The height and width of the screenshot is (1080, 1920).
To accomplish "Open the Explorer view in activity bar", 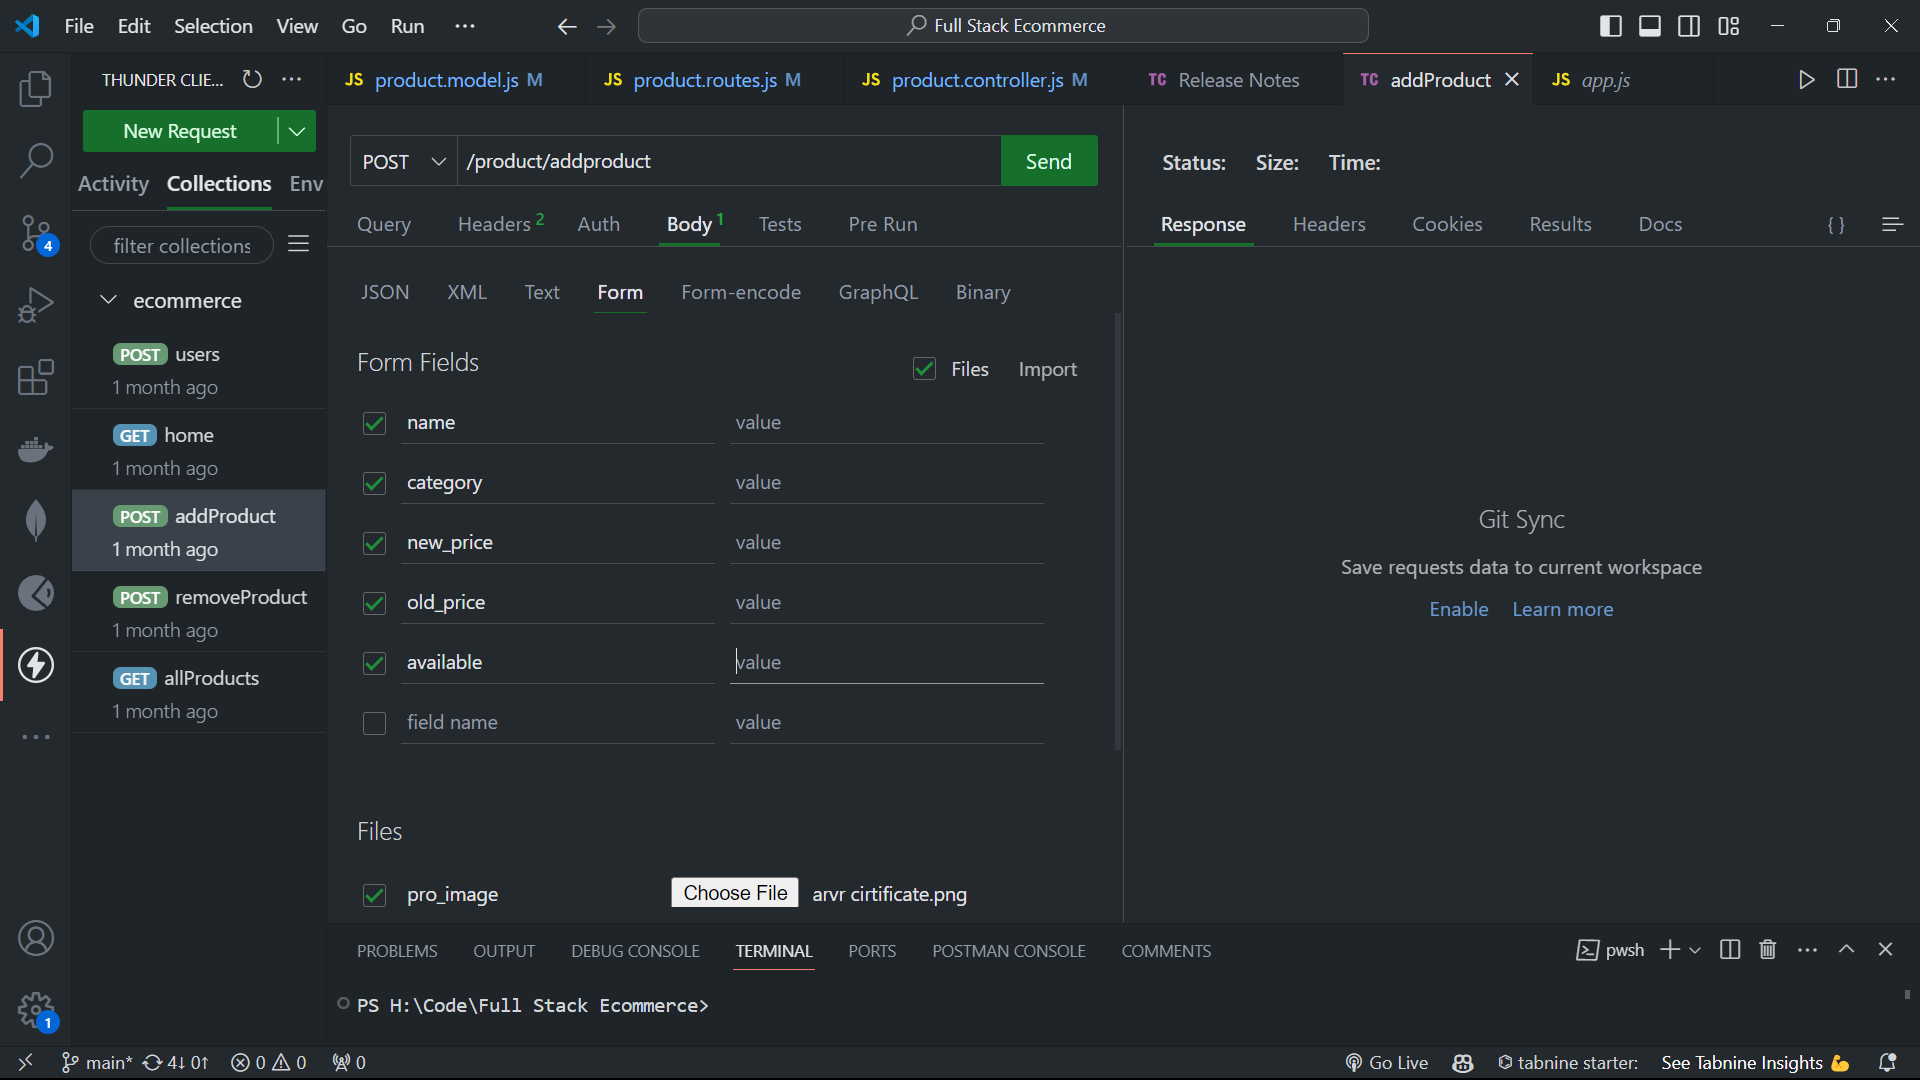I will tap(36, 89).
